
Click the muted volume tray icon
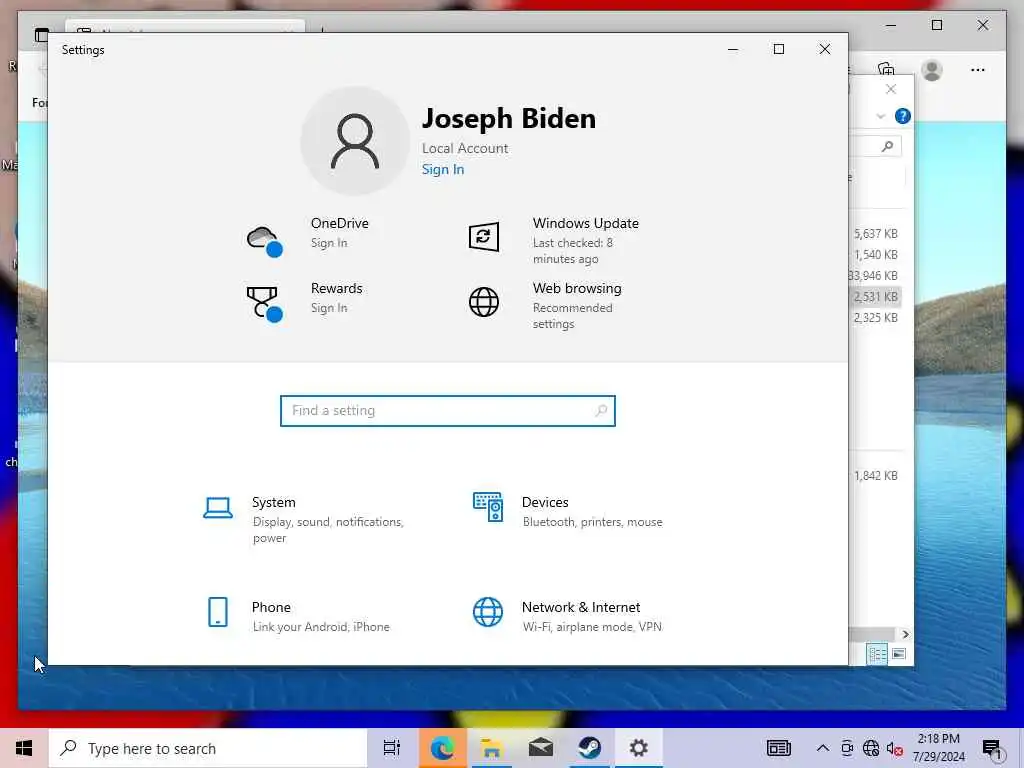(895, 748)
